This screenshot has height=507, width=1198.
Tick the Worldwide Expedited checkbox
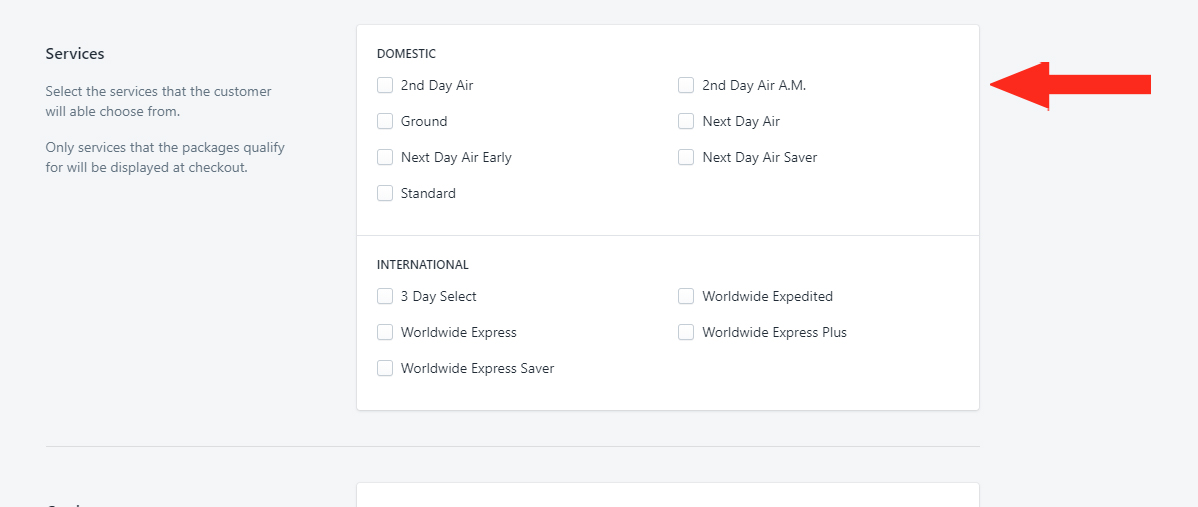pos(686,296)
